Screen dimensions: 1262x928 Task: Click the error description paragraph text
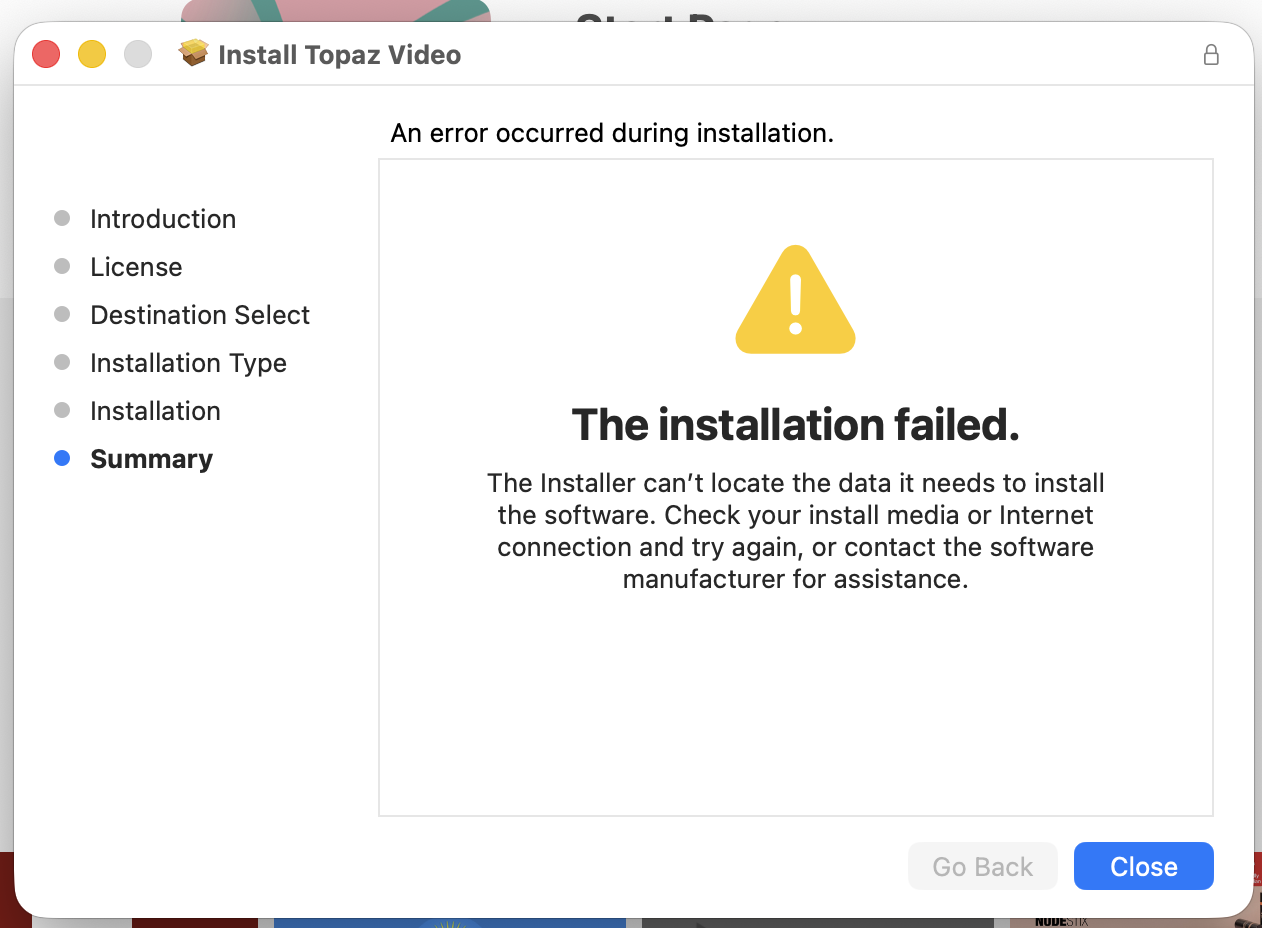point(795,531)
